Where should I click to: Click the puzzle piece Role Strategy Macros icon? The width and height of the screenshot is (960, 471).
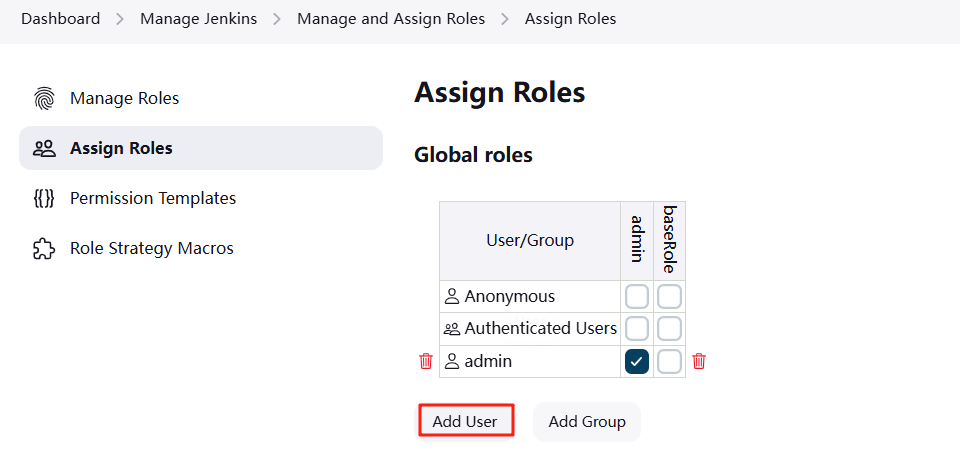(44, 249)
